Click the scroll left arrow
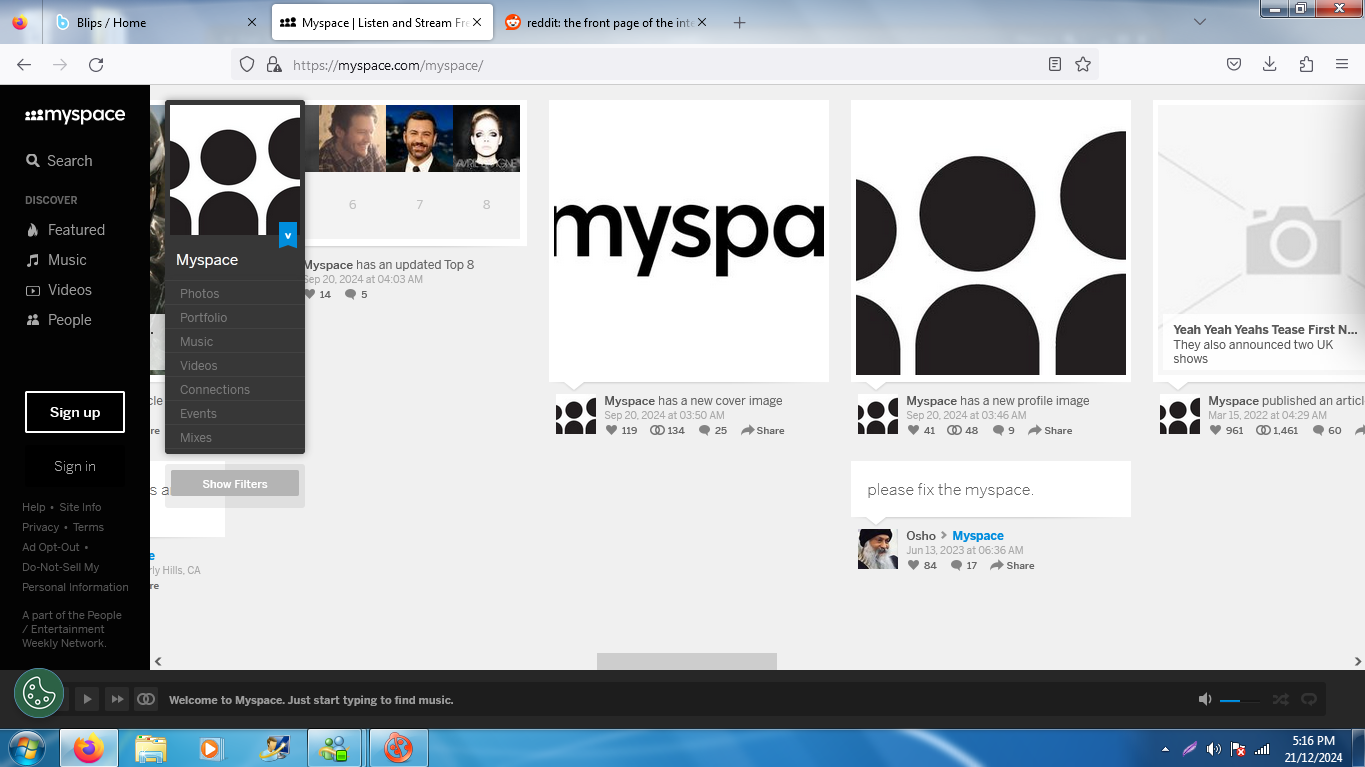Image resolution: width=1365 pixels, height=767 pixels. (158, 661)
